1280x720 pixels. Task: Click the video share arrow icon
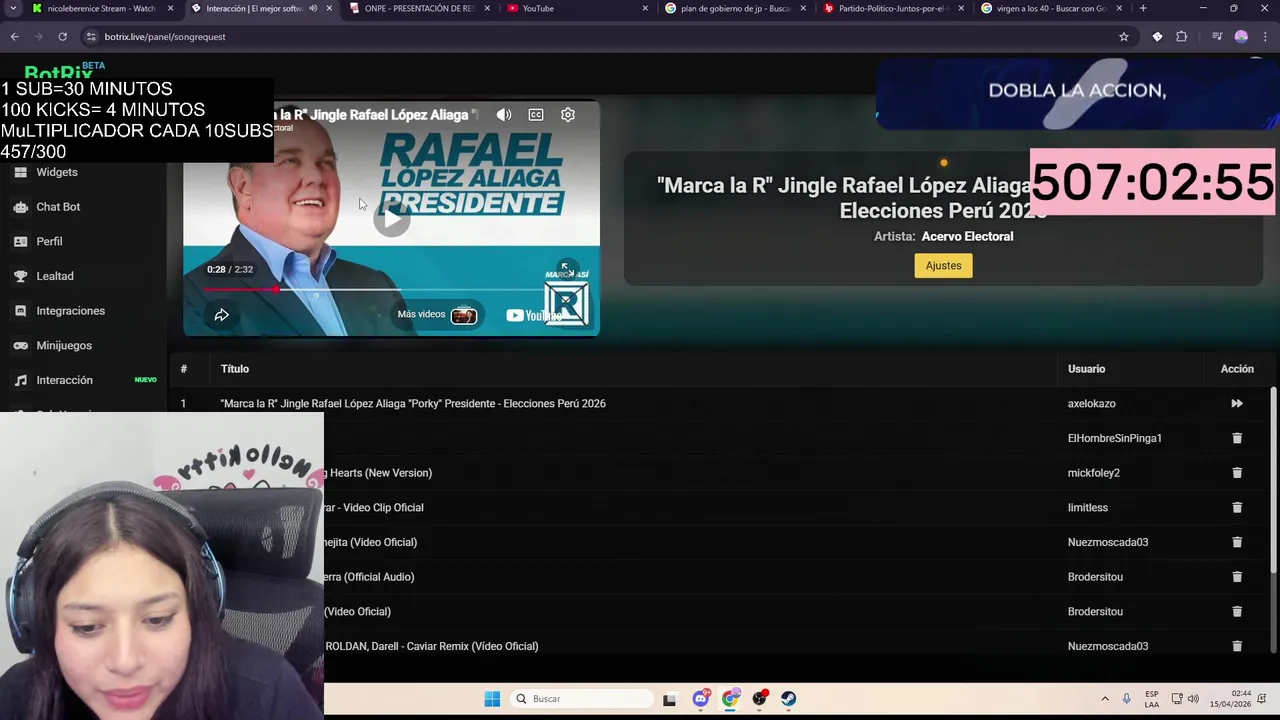pos(222,315)
